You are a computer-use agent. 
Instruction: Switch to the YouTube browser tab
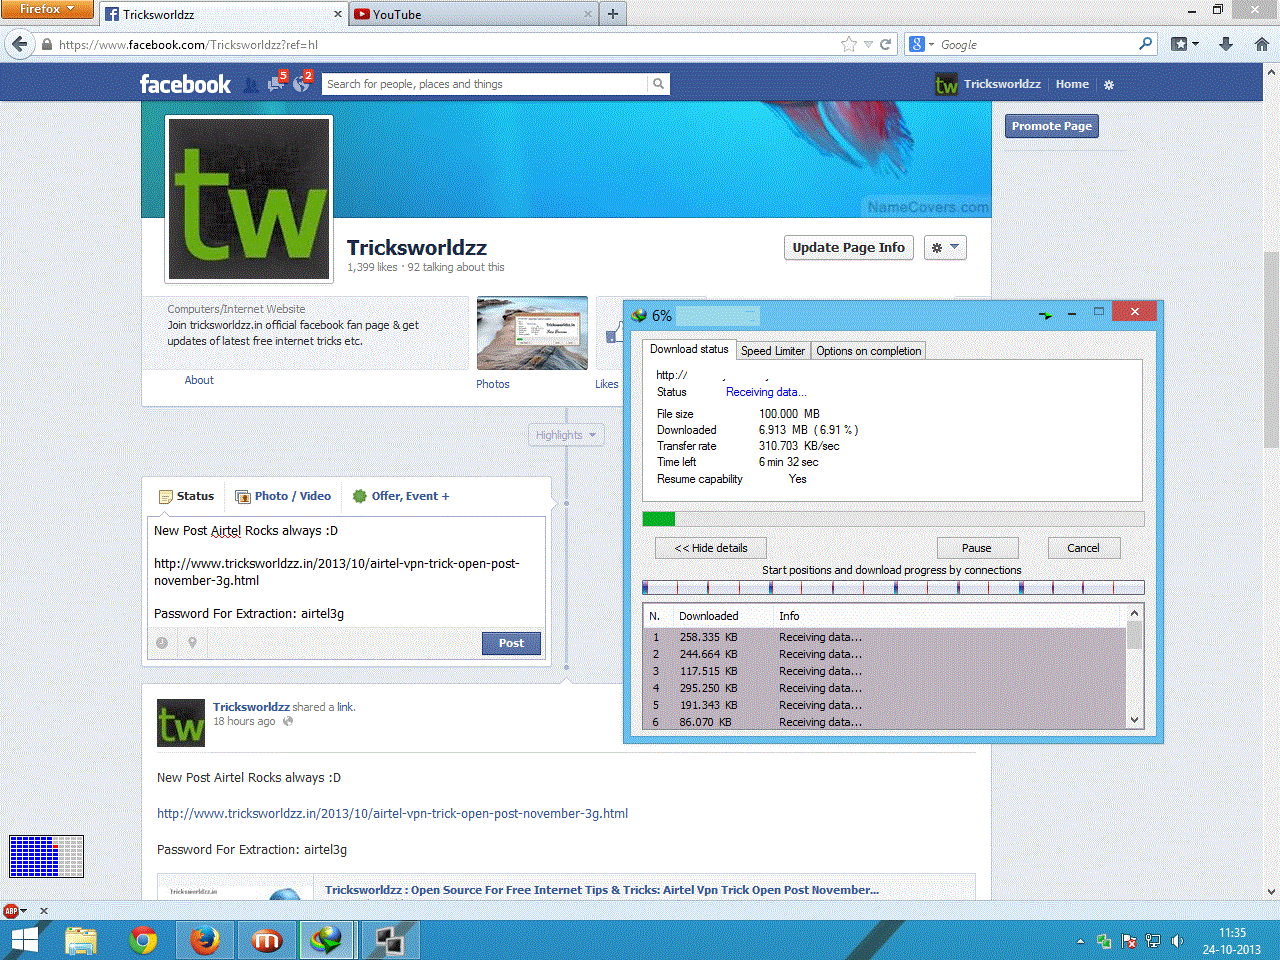[473, 14]
